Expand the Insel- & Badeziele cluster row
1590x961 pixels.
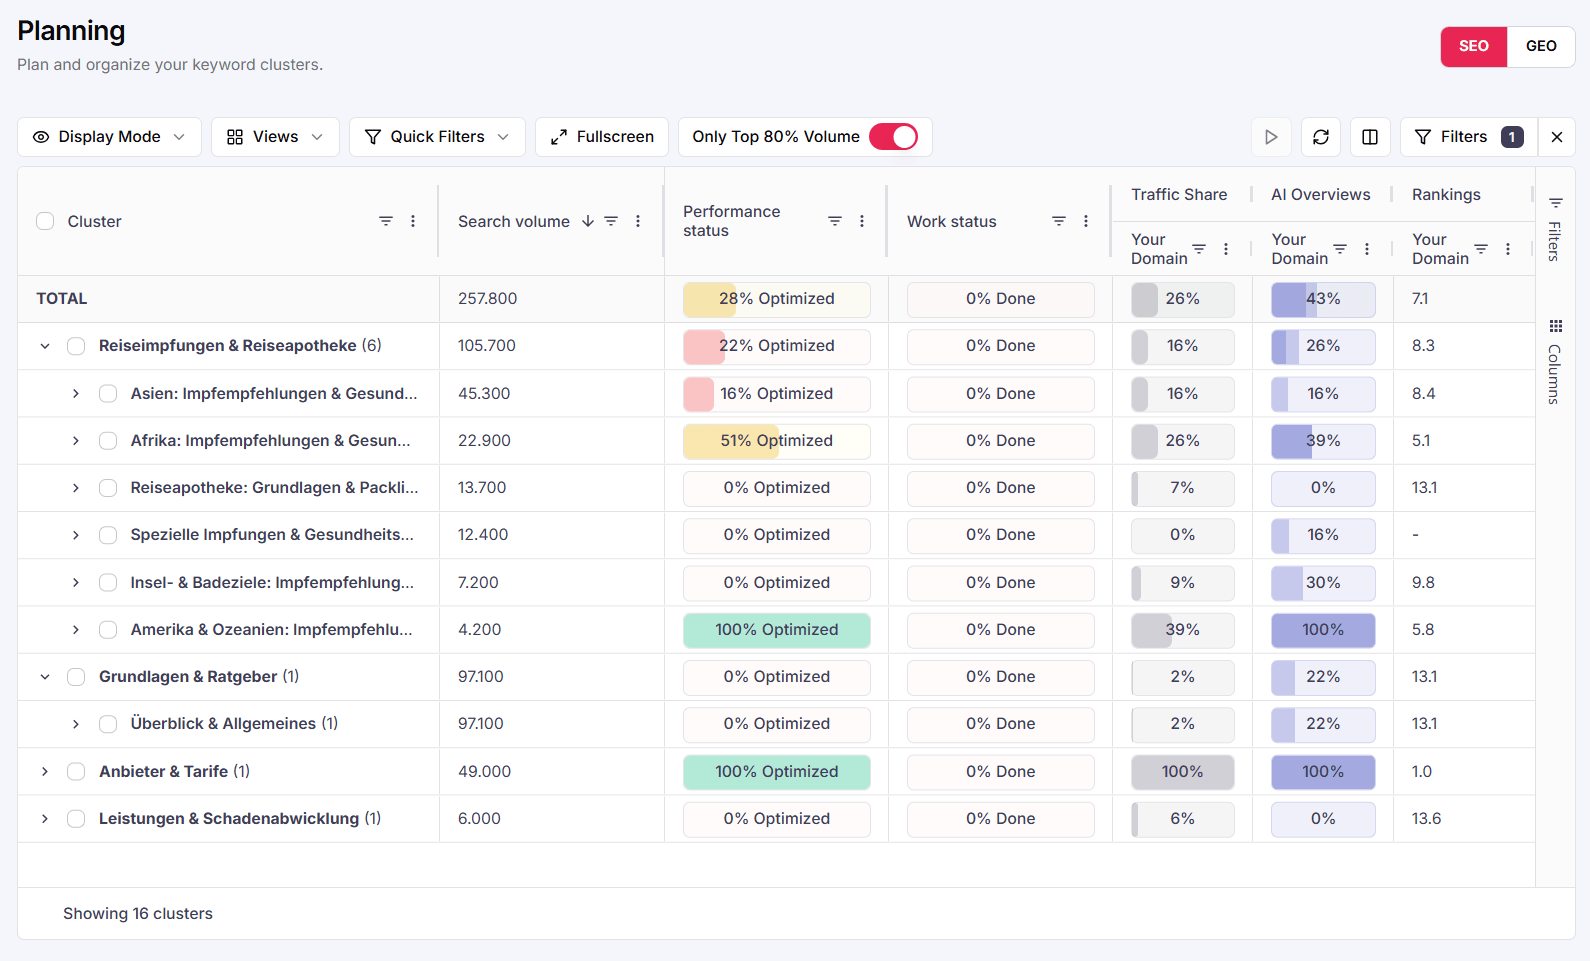(76, 583)
